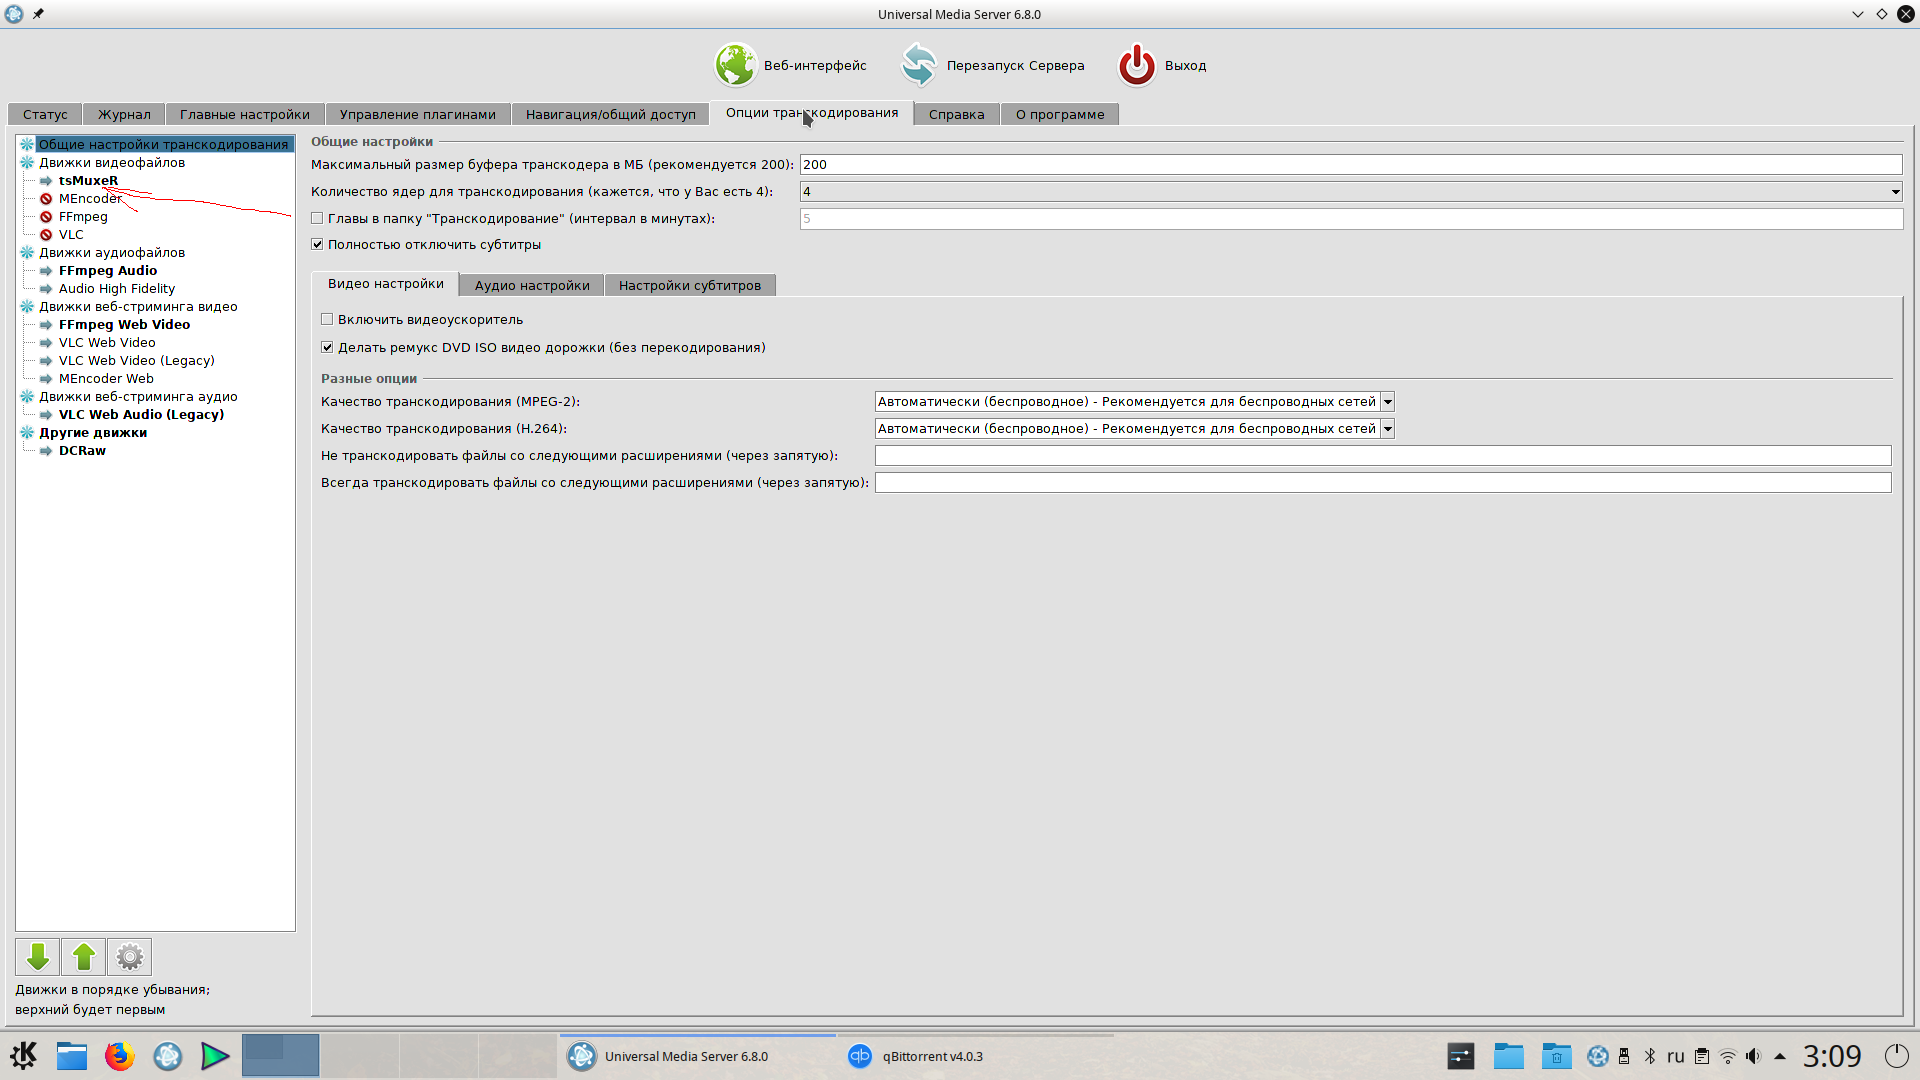This screenshot has width=1920, height=1080.
Task: Select the tsMuxeR engine entry
Action: 88,181
